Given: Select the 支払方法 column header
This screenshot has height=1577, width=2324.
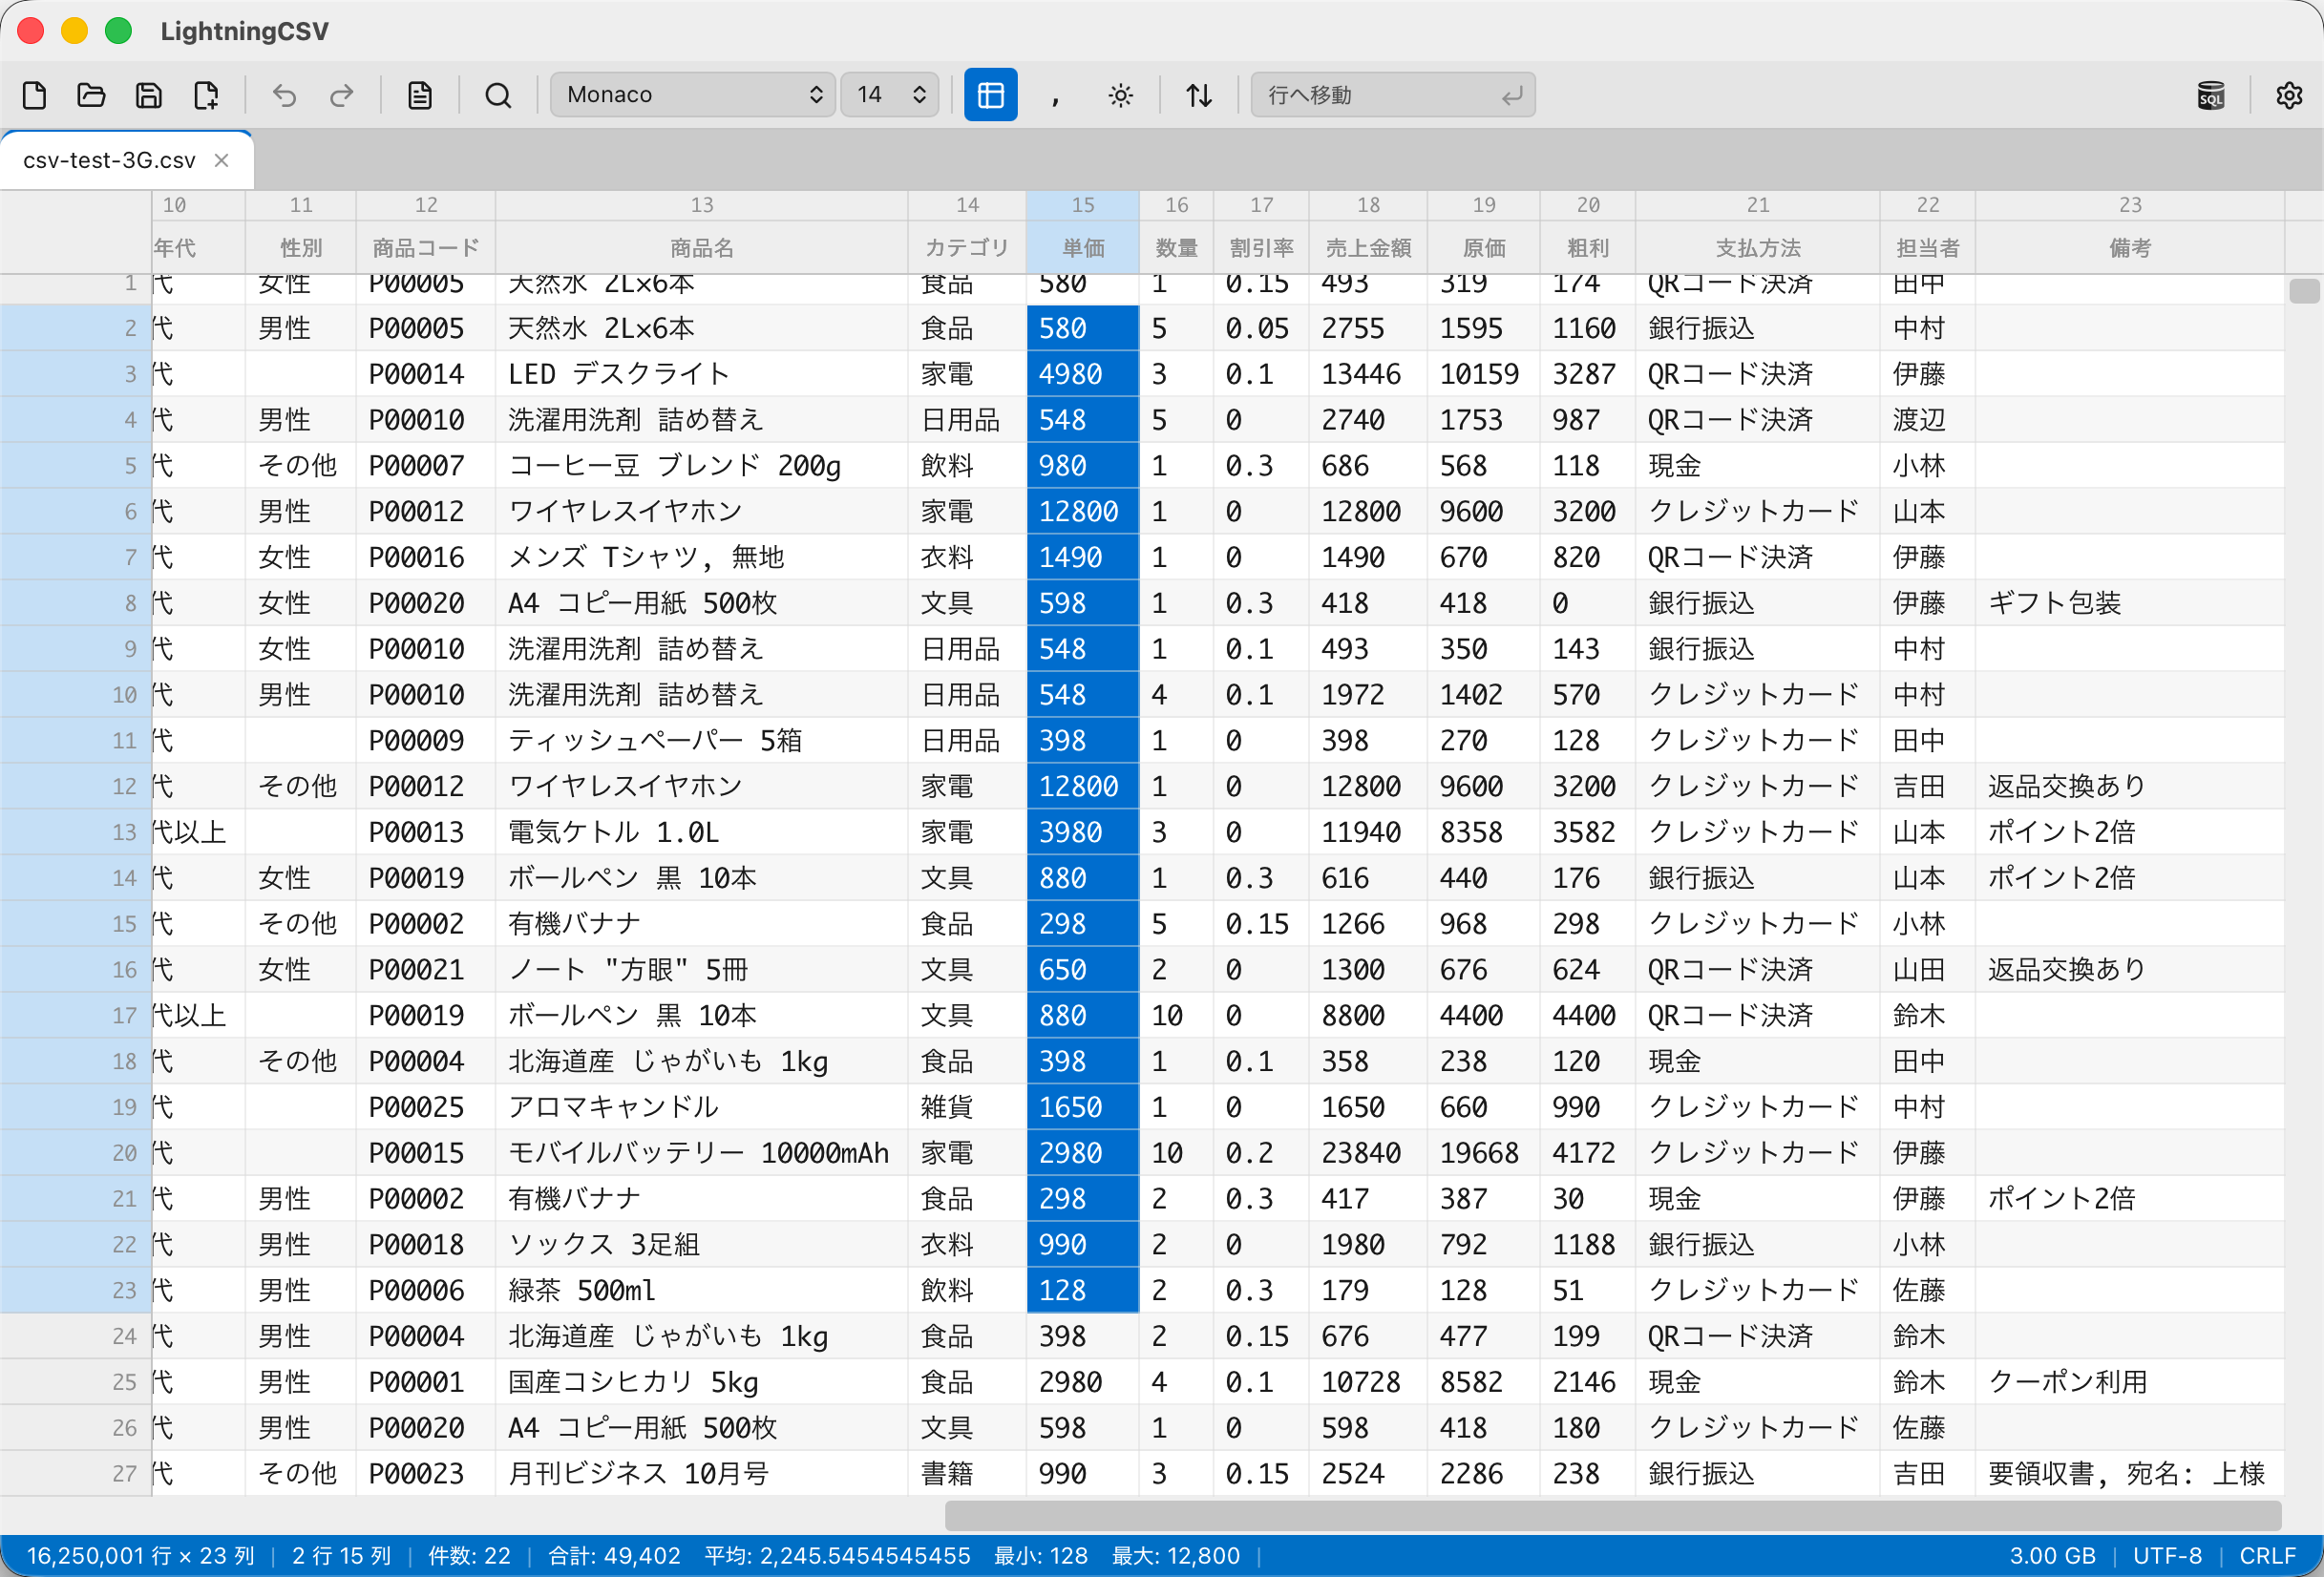Looking at the screenshot, I should tap(1758, 248).
